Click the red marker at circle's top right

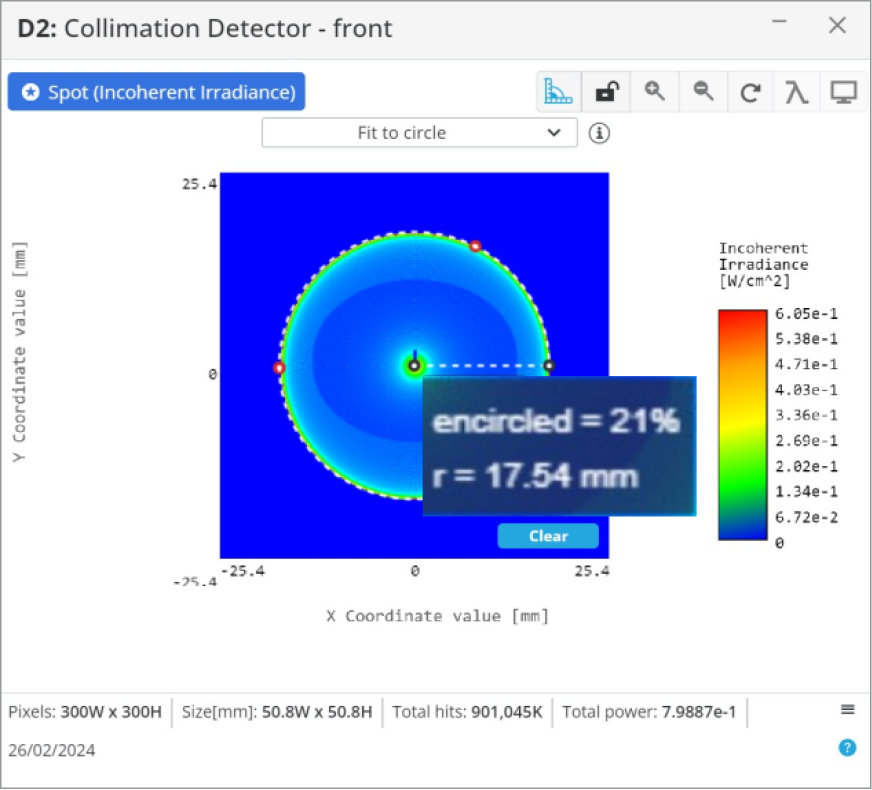tap(475, 246)
